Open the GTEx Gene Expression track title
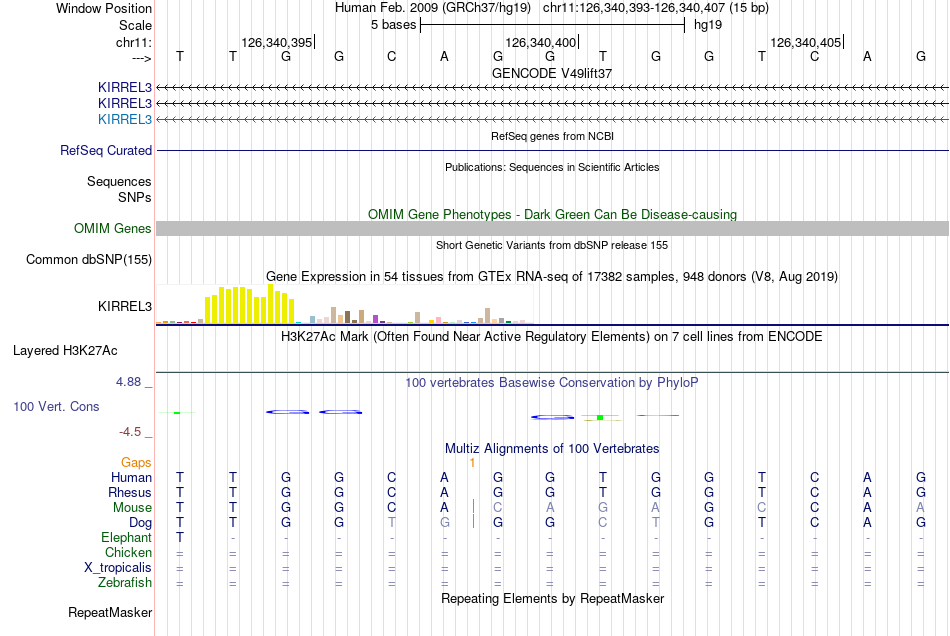950x636 pixels. pos(552,277)
